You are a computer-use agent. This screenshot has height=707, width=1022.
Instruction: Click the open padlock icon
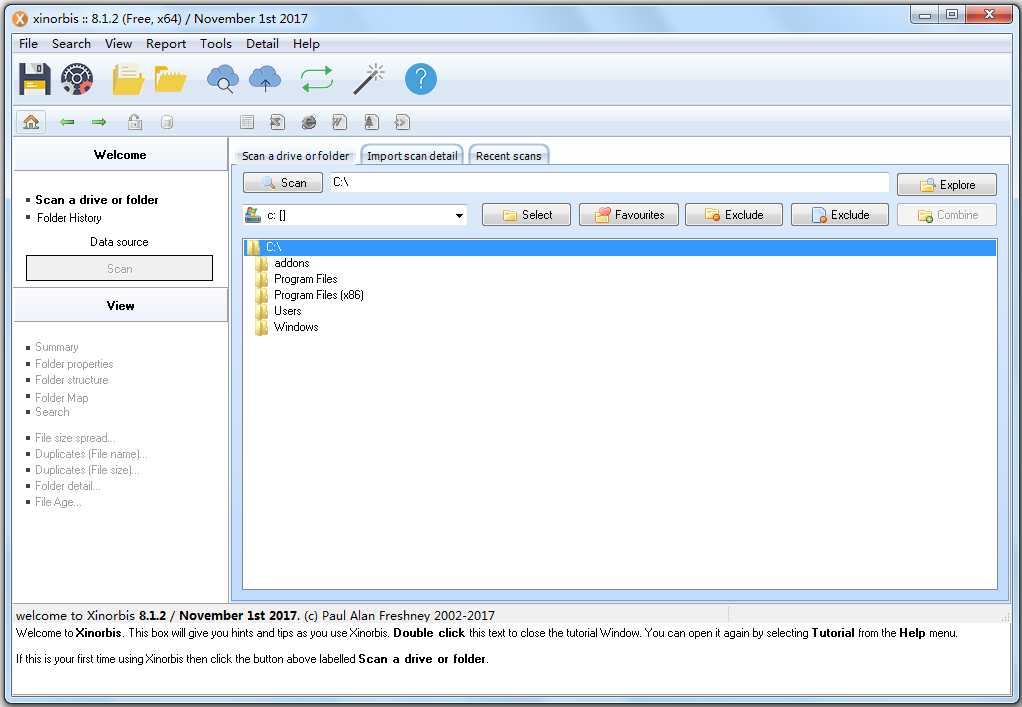(x=135, y=122)
